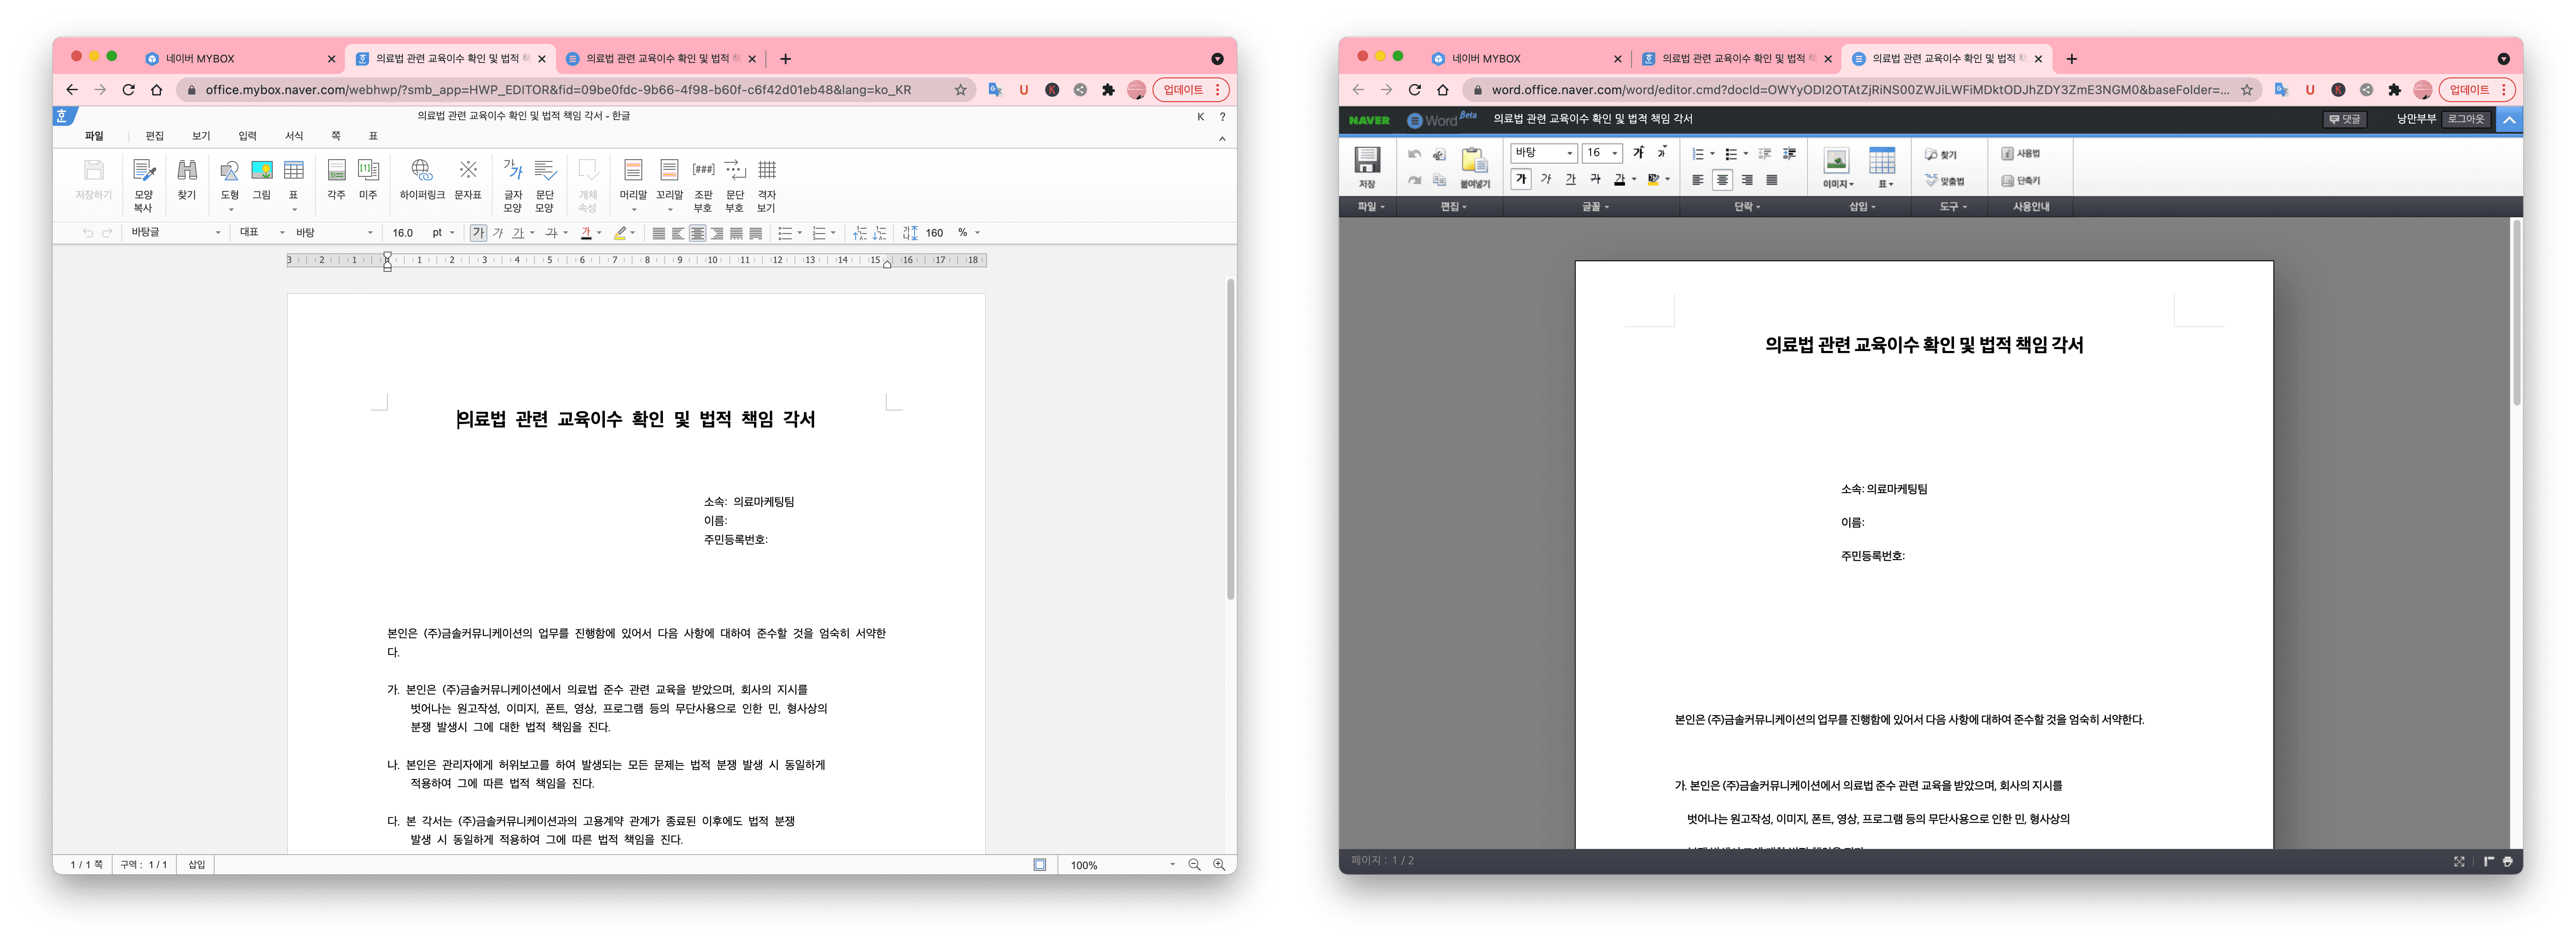Pick font color swatch in Hangul editor
This screenshot has height=943, width=2576.
586,233
